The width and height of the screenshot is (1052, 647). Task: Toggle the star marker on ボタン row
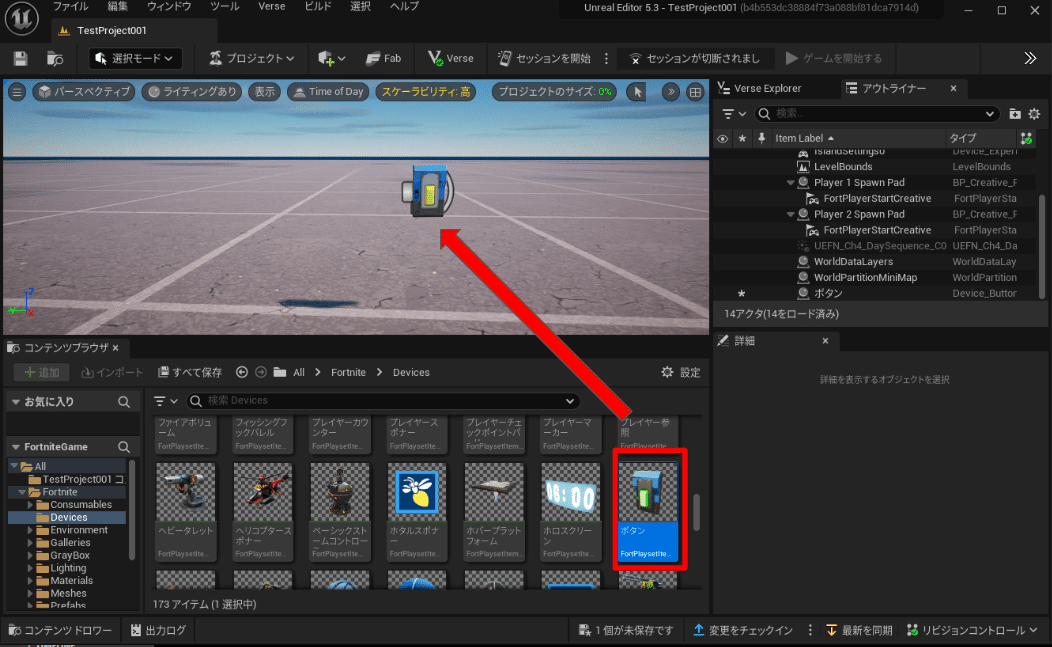point(741,293)
